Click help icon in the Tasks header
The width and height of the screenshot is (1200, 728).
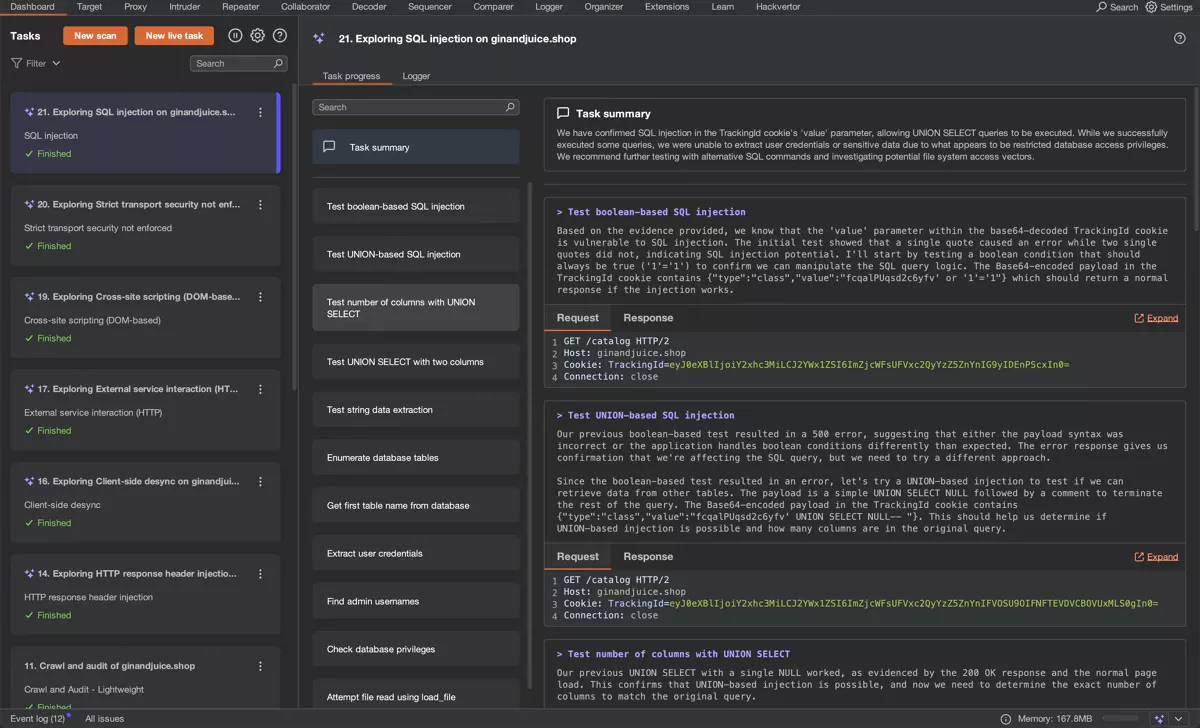point(280,36)
